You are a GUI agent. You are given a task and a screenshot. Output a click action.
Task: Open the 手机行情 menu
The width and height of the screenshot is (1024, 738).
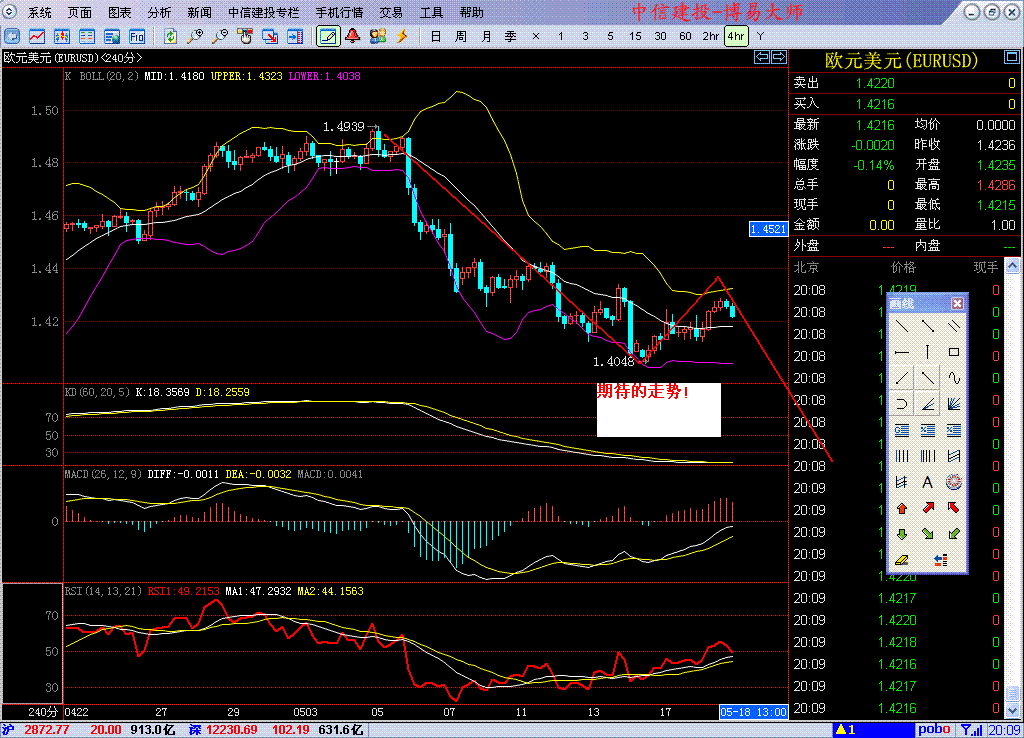340,12
